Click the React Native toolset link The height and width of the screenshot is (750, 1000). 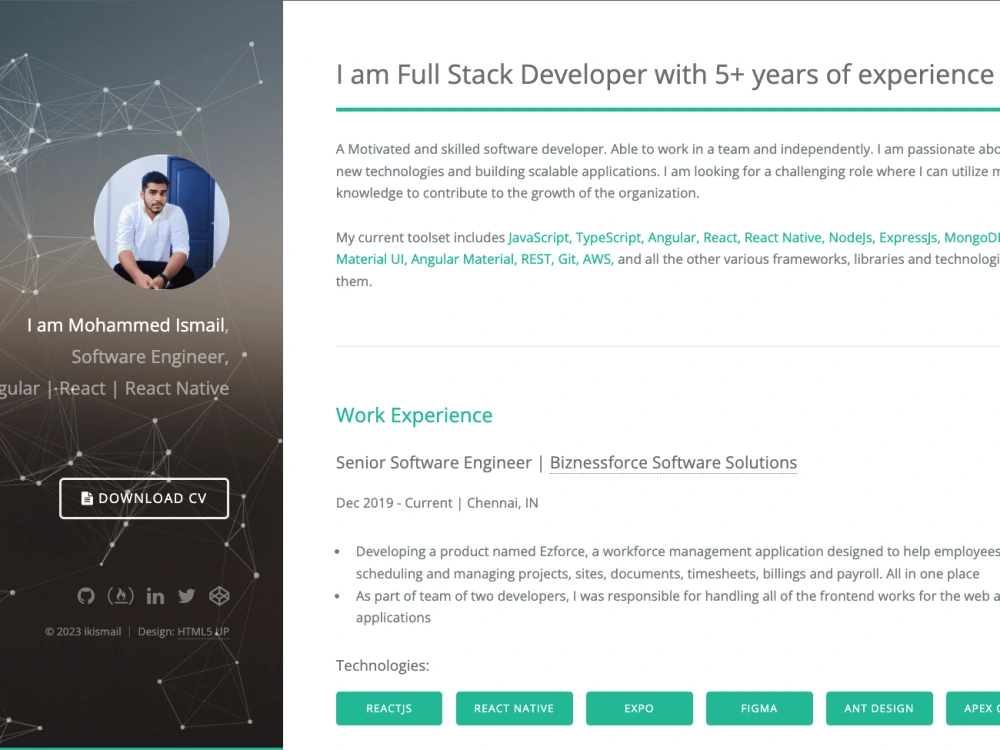point(781,237)
